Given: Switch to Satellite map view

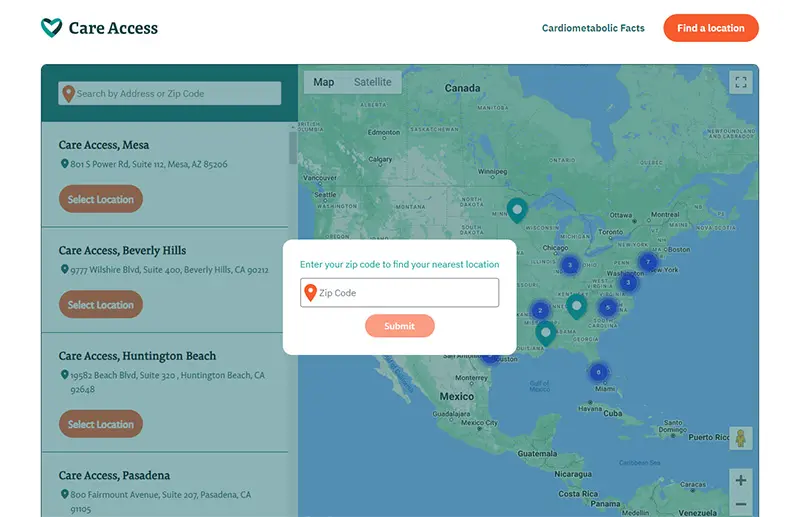Looking at the screenshot, I should [x=373, y=82].
